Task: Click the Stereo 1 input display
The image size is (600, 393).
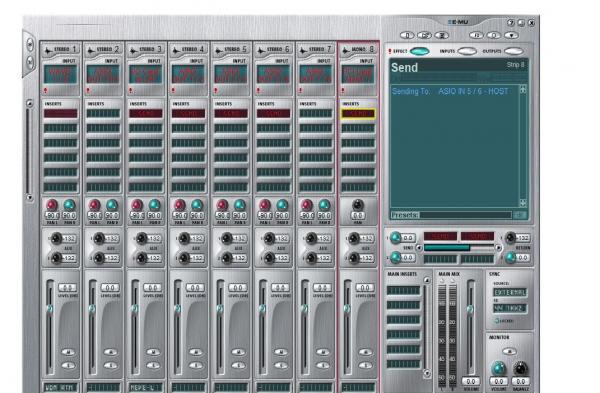Action: (x=60, y=74)
